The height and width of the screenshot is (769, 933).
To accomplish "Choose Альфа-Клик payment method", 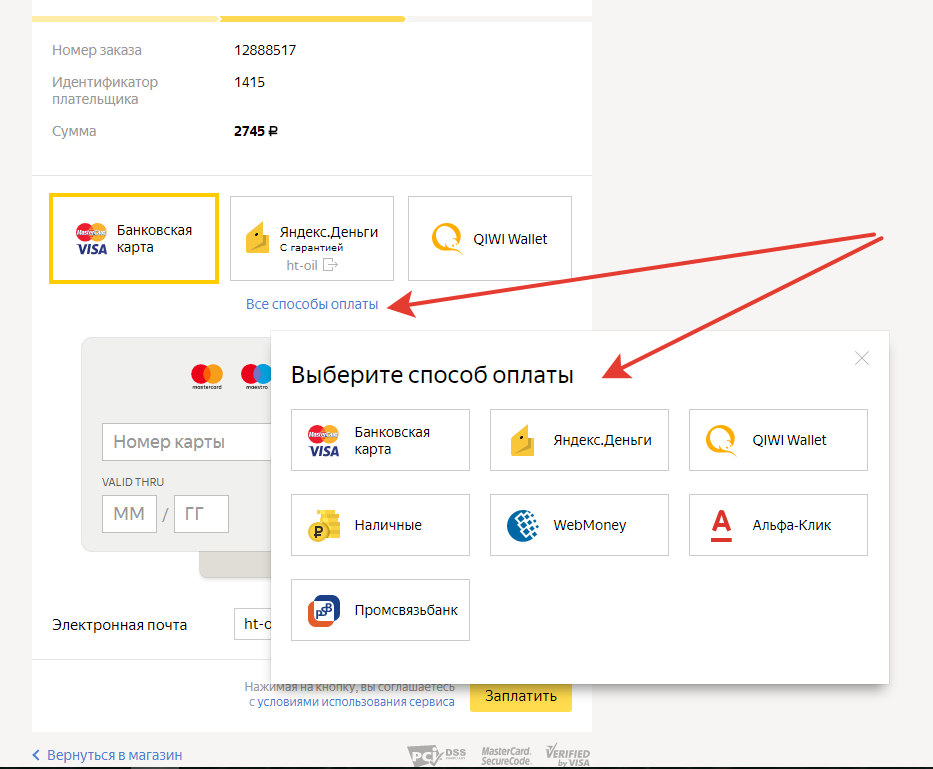I will coord(778,525).
